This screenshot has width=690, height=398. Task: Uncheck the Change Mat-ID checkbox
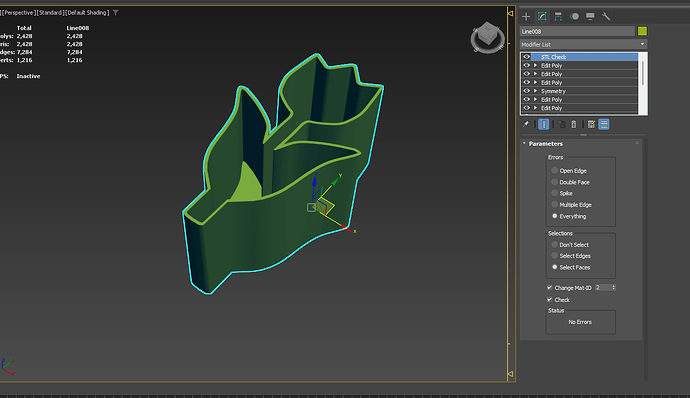pos(550,287)
